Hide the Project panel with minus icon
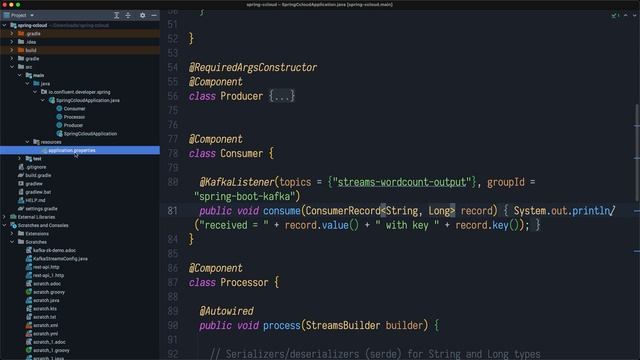 (x=154, y=15)
